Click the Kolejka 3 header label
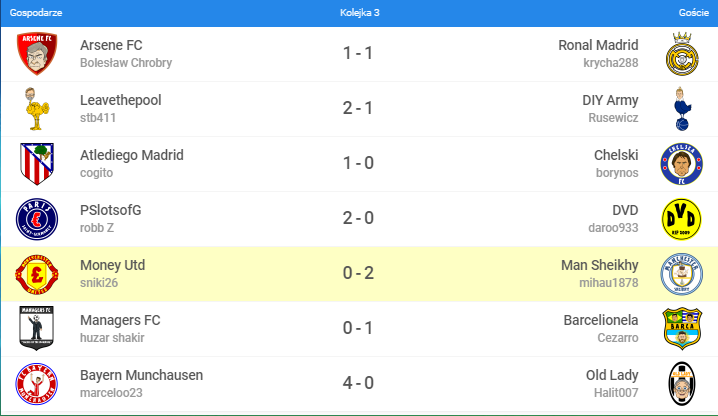The width and height of the screenshot is (718, 416). tap(359, 13)
